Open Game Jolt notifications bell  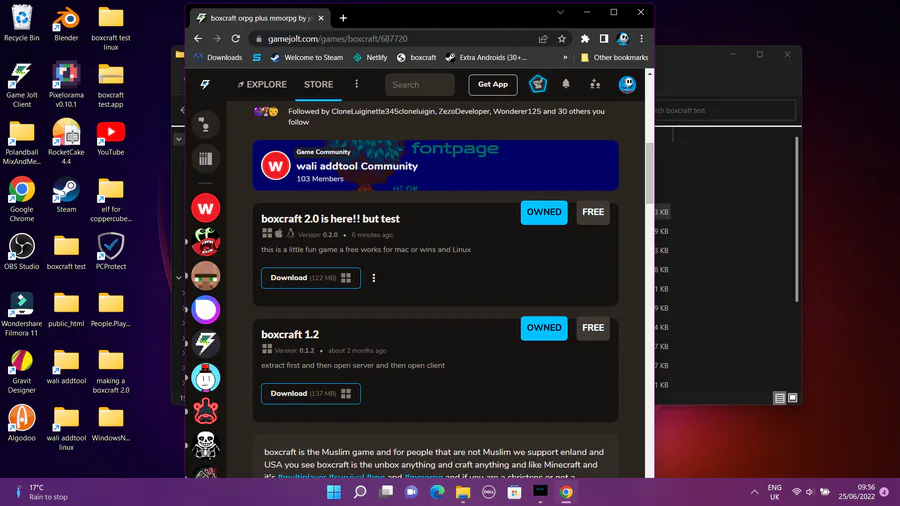point(566,84)
